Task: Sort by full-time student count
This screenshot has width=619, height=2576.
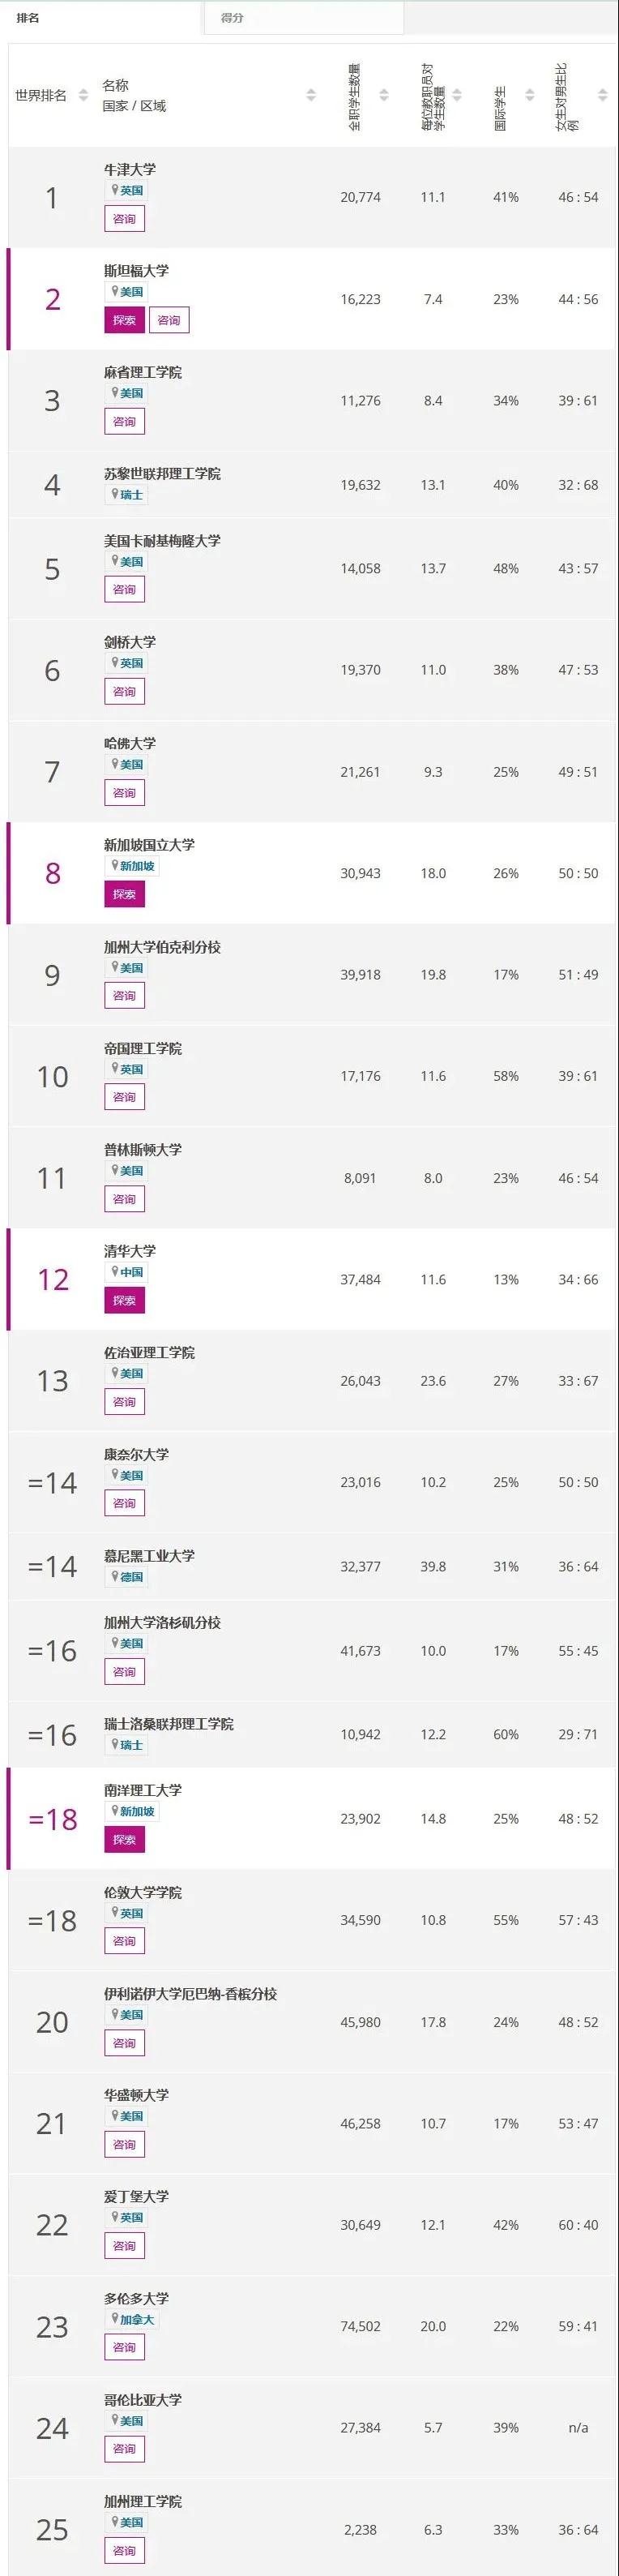Action: 384,96
